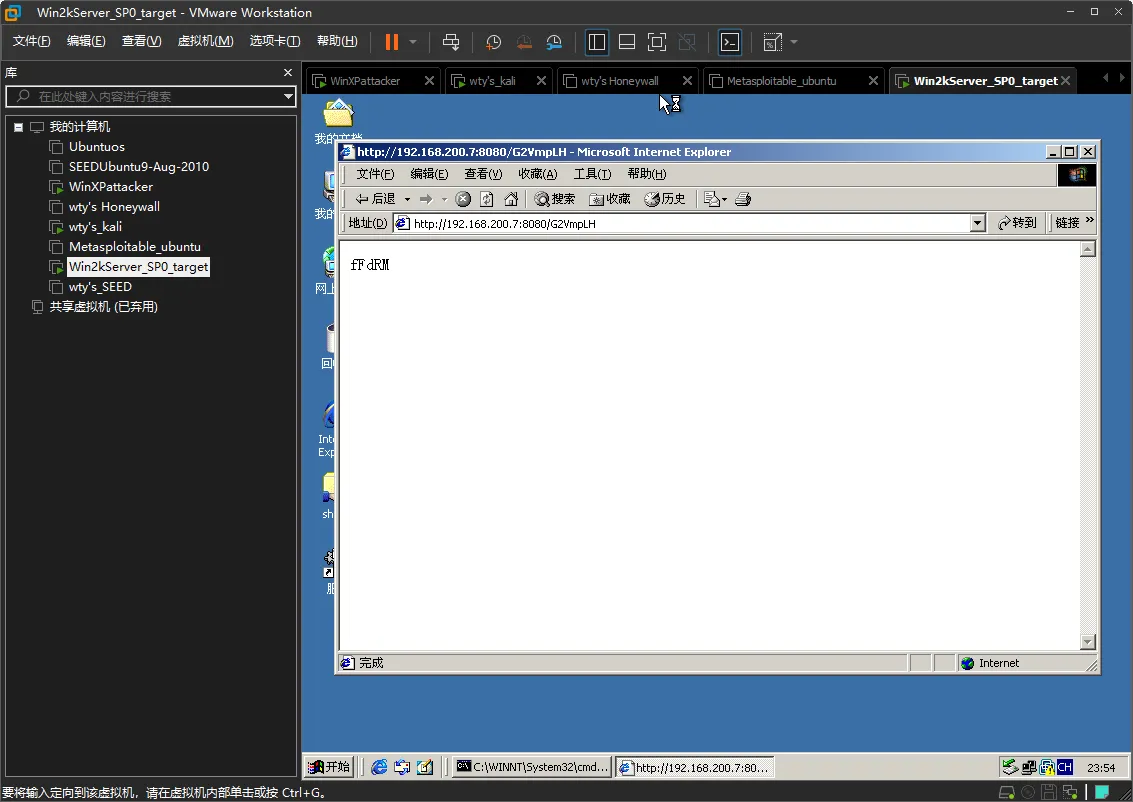Open the 虚拟机(M) menu
Screen dimensions: 1133x802
[x=205, y=41]
